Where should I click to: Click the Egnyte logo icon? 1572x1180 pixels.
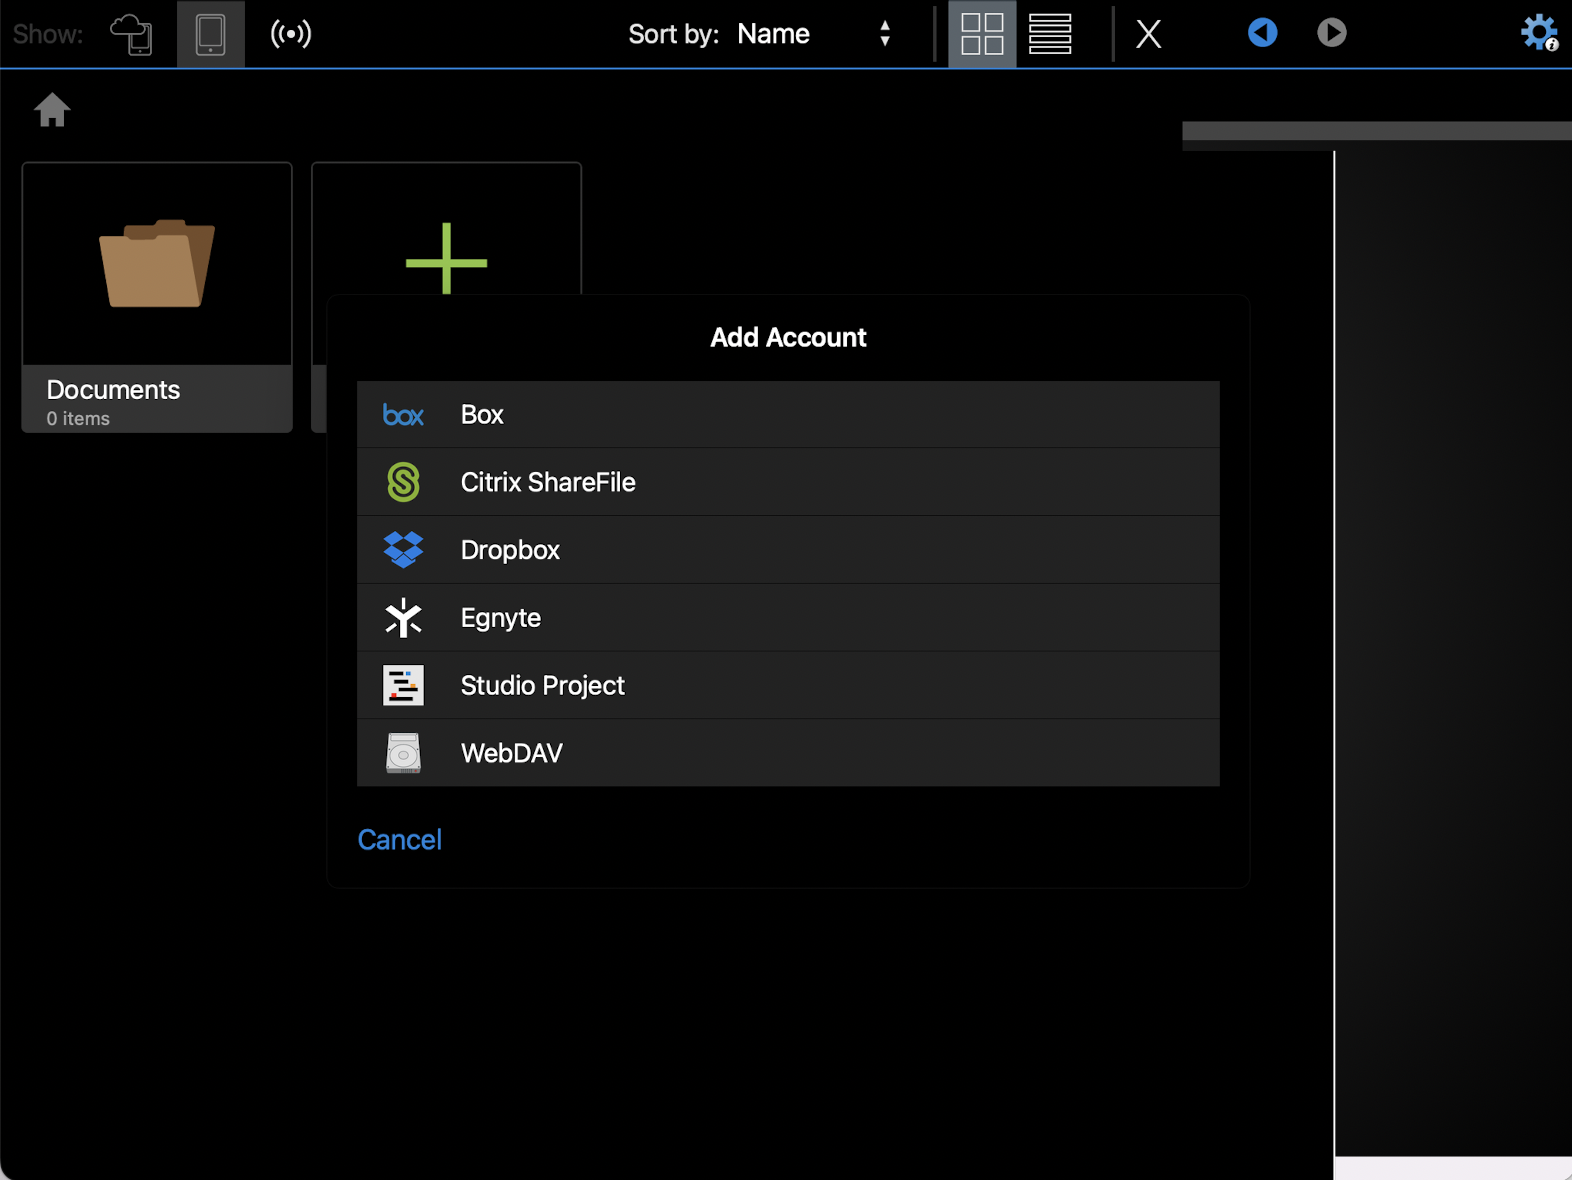(403, 618)
